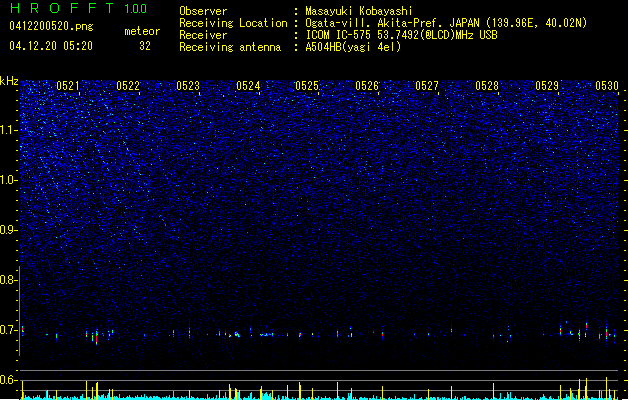Viewport: 629px width, 400px height.
Task: Click the 0525 time marker
Action: [x=307, y=85]
